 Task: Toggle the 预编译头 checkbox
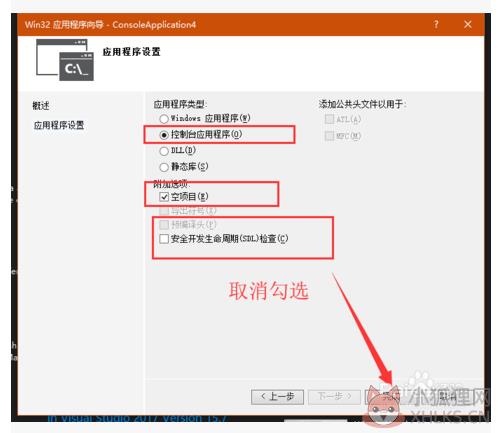tap(164, 225)
